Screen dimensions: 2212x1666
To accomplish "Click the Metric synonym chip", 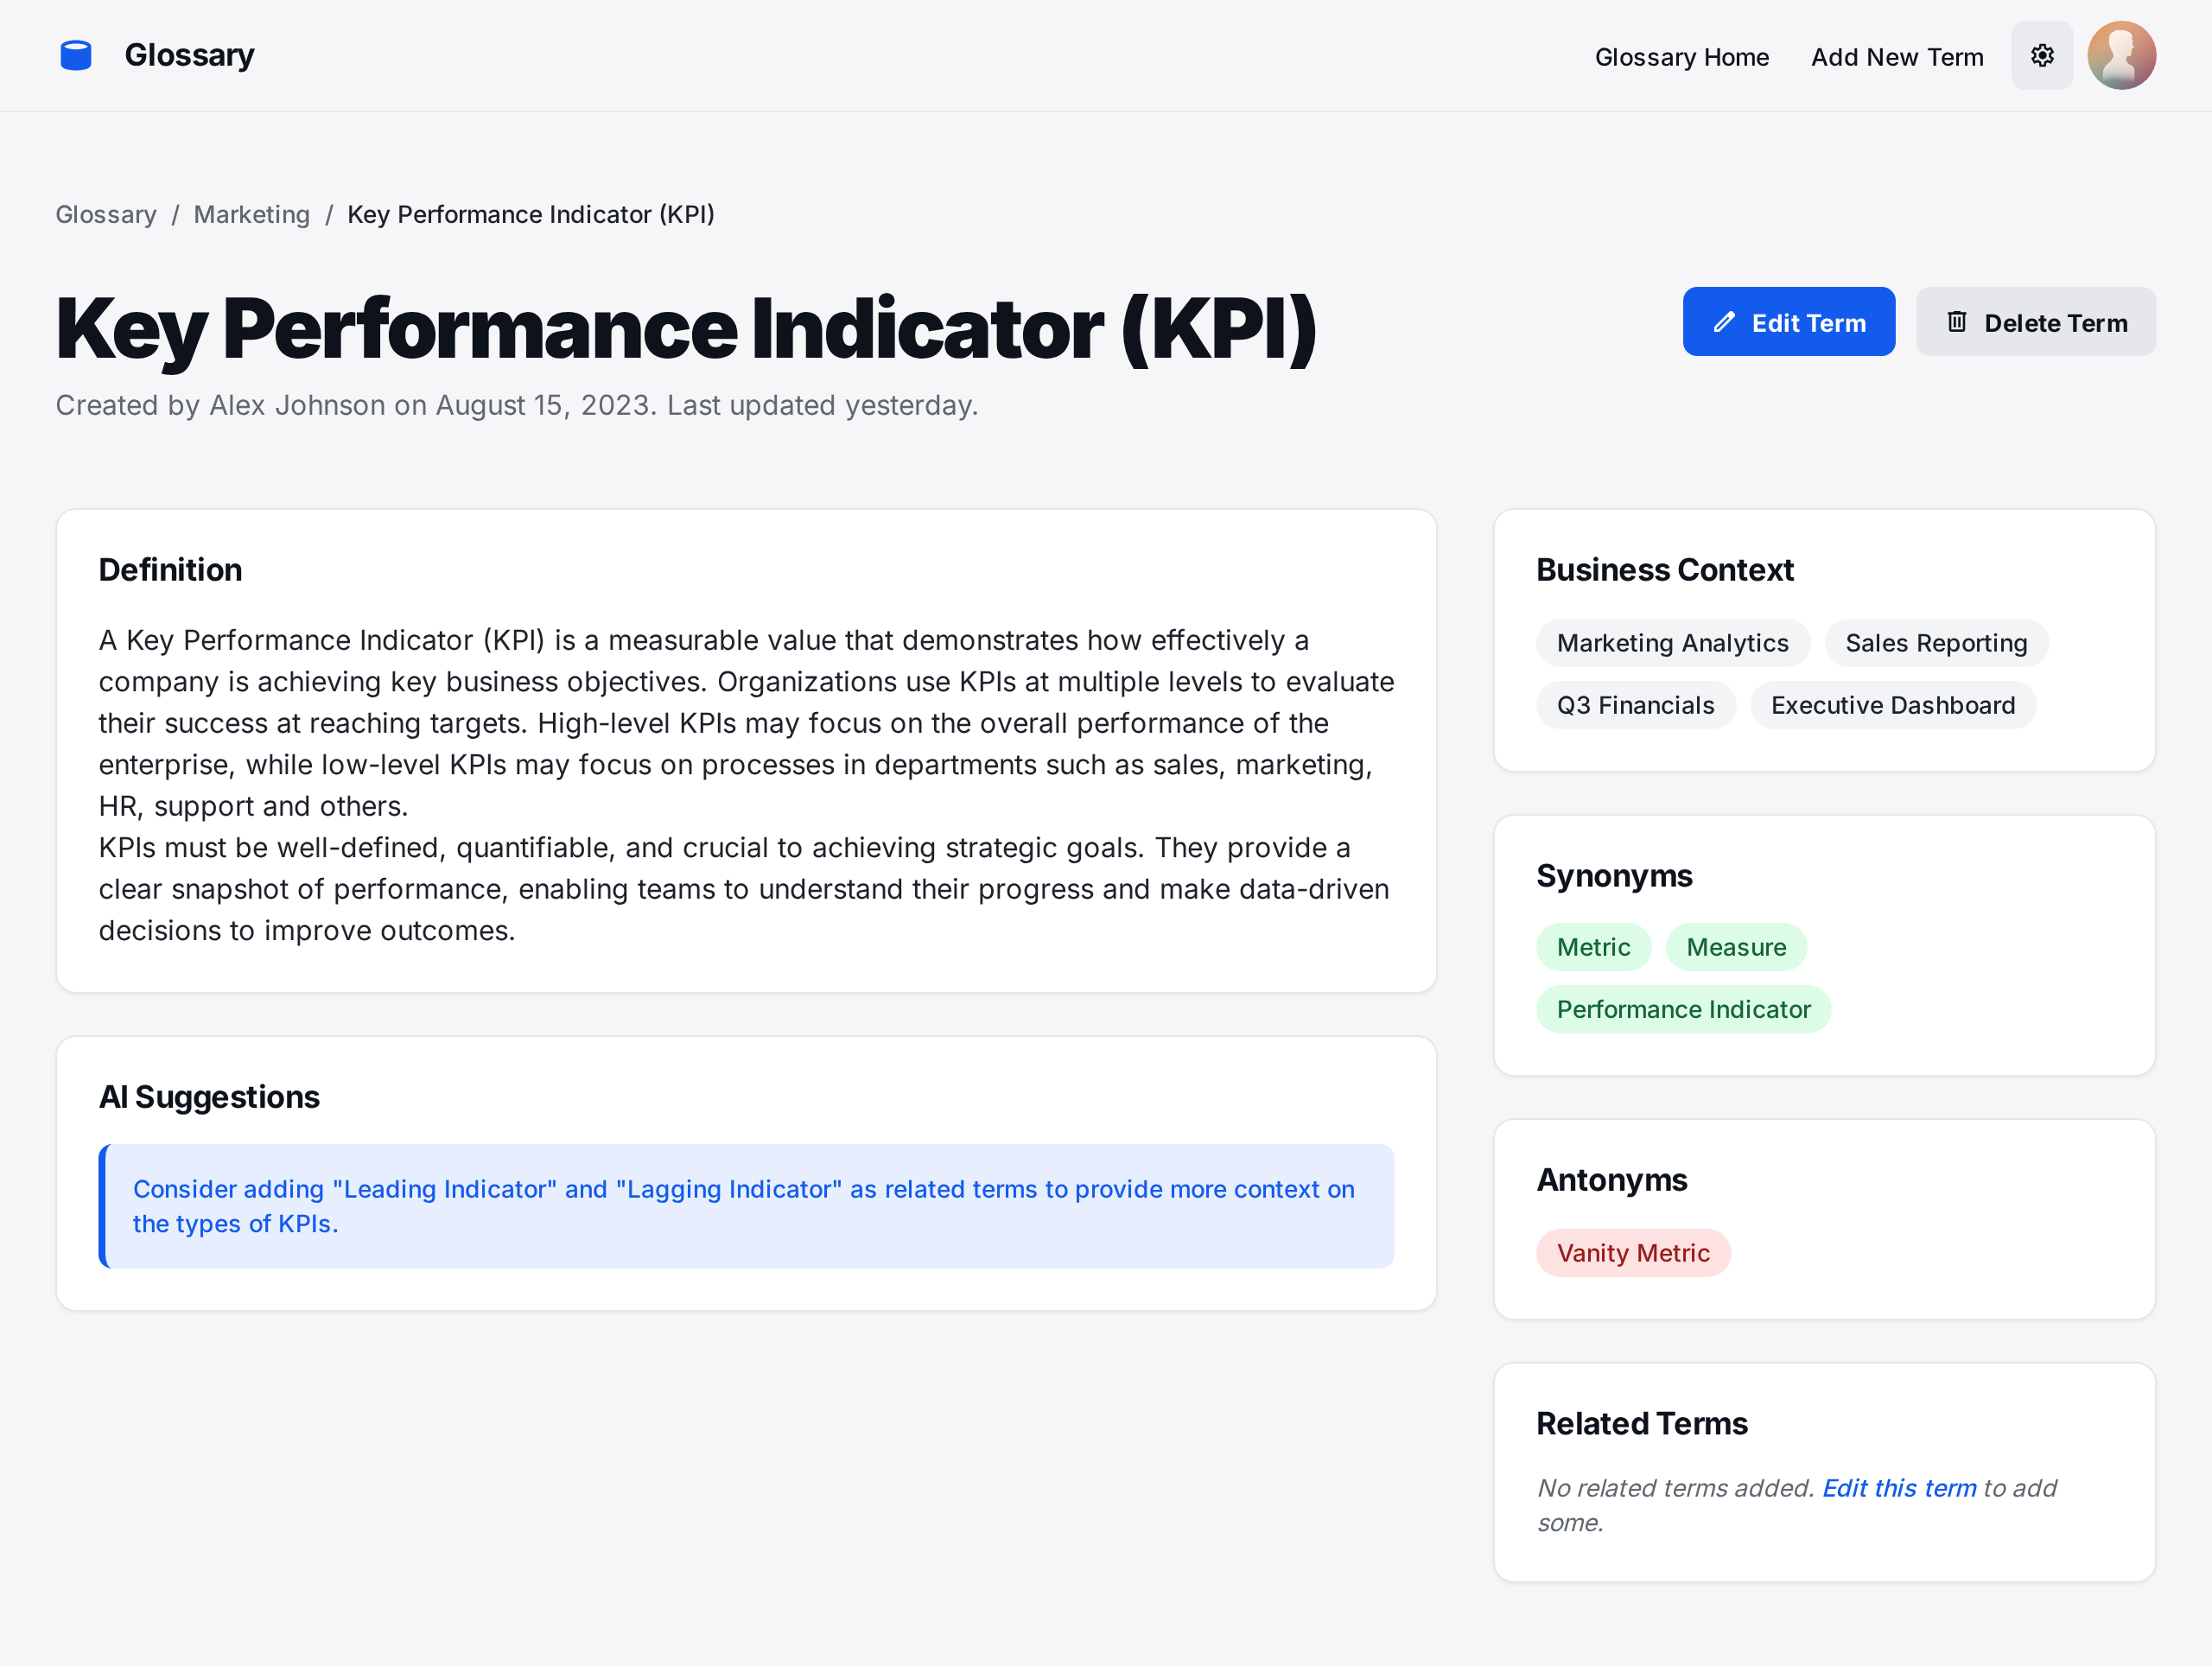I will [1593, 947].
